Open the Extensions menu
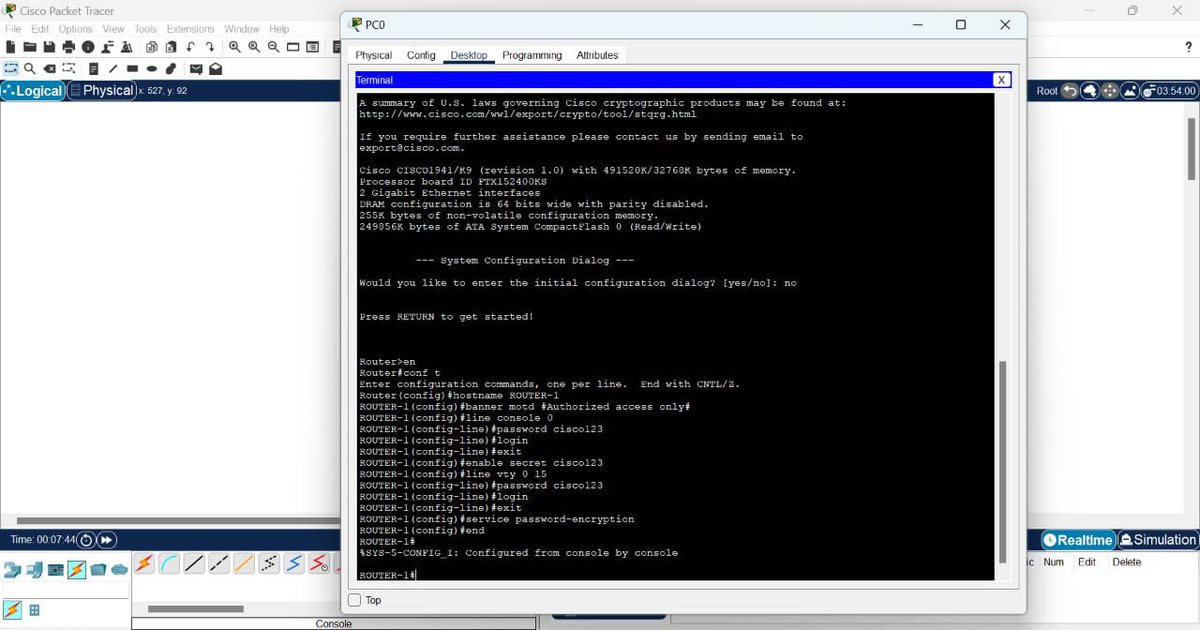This screenshot has height=630, width=1200. coord(190,28)
